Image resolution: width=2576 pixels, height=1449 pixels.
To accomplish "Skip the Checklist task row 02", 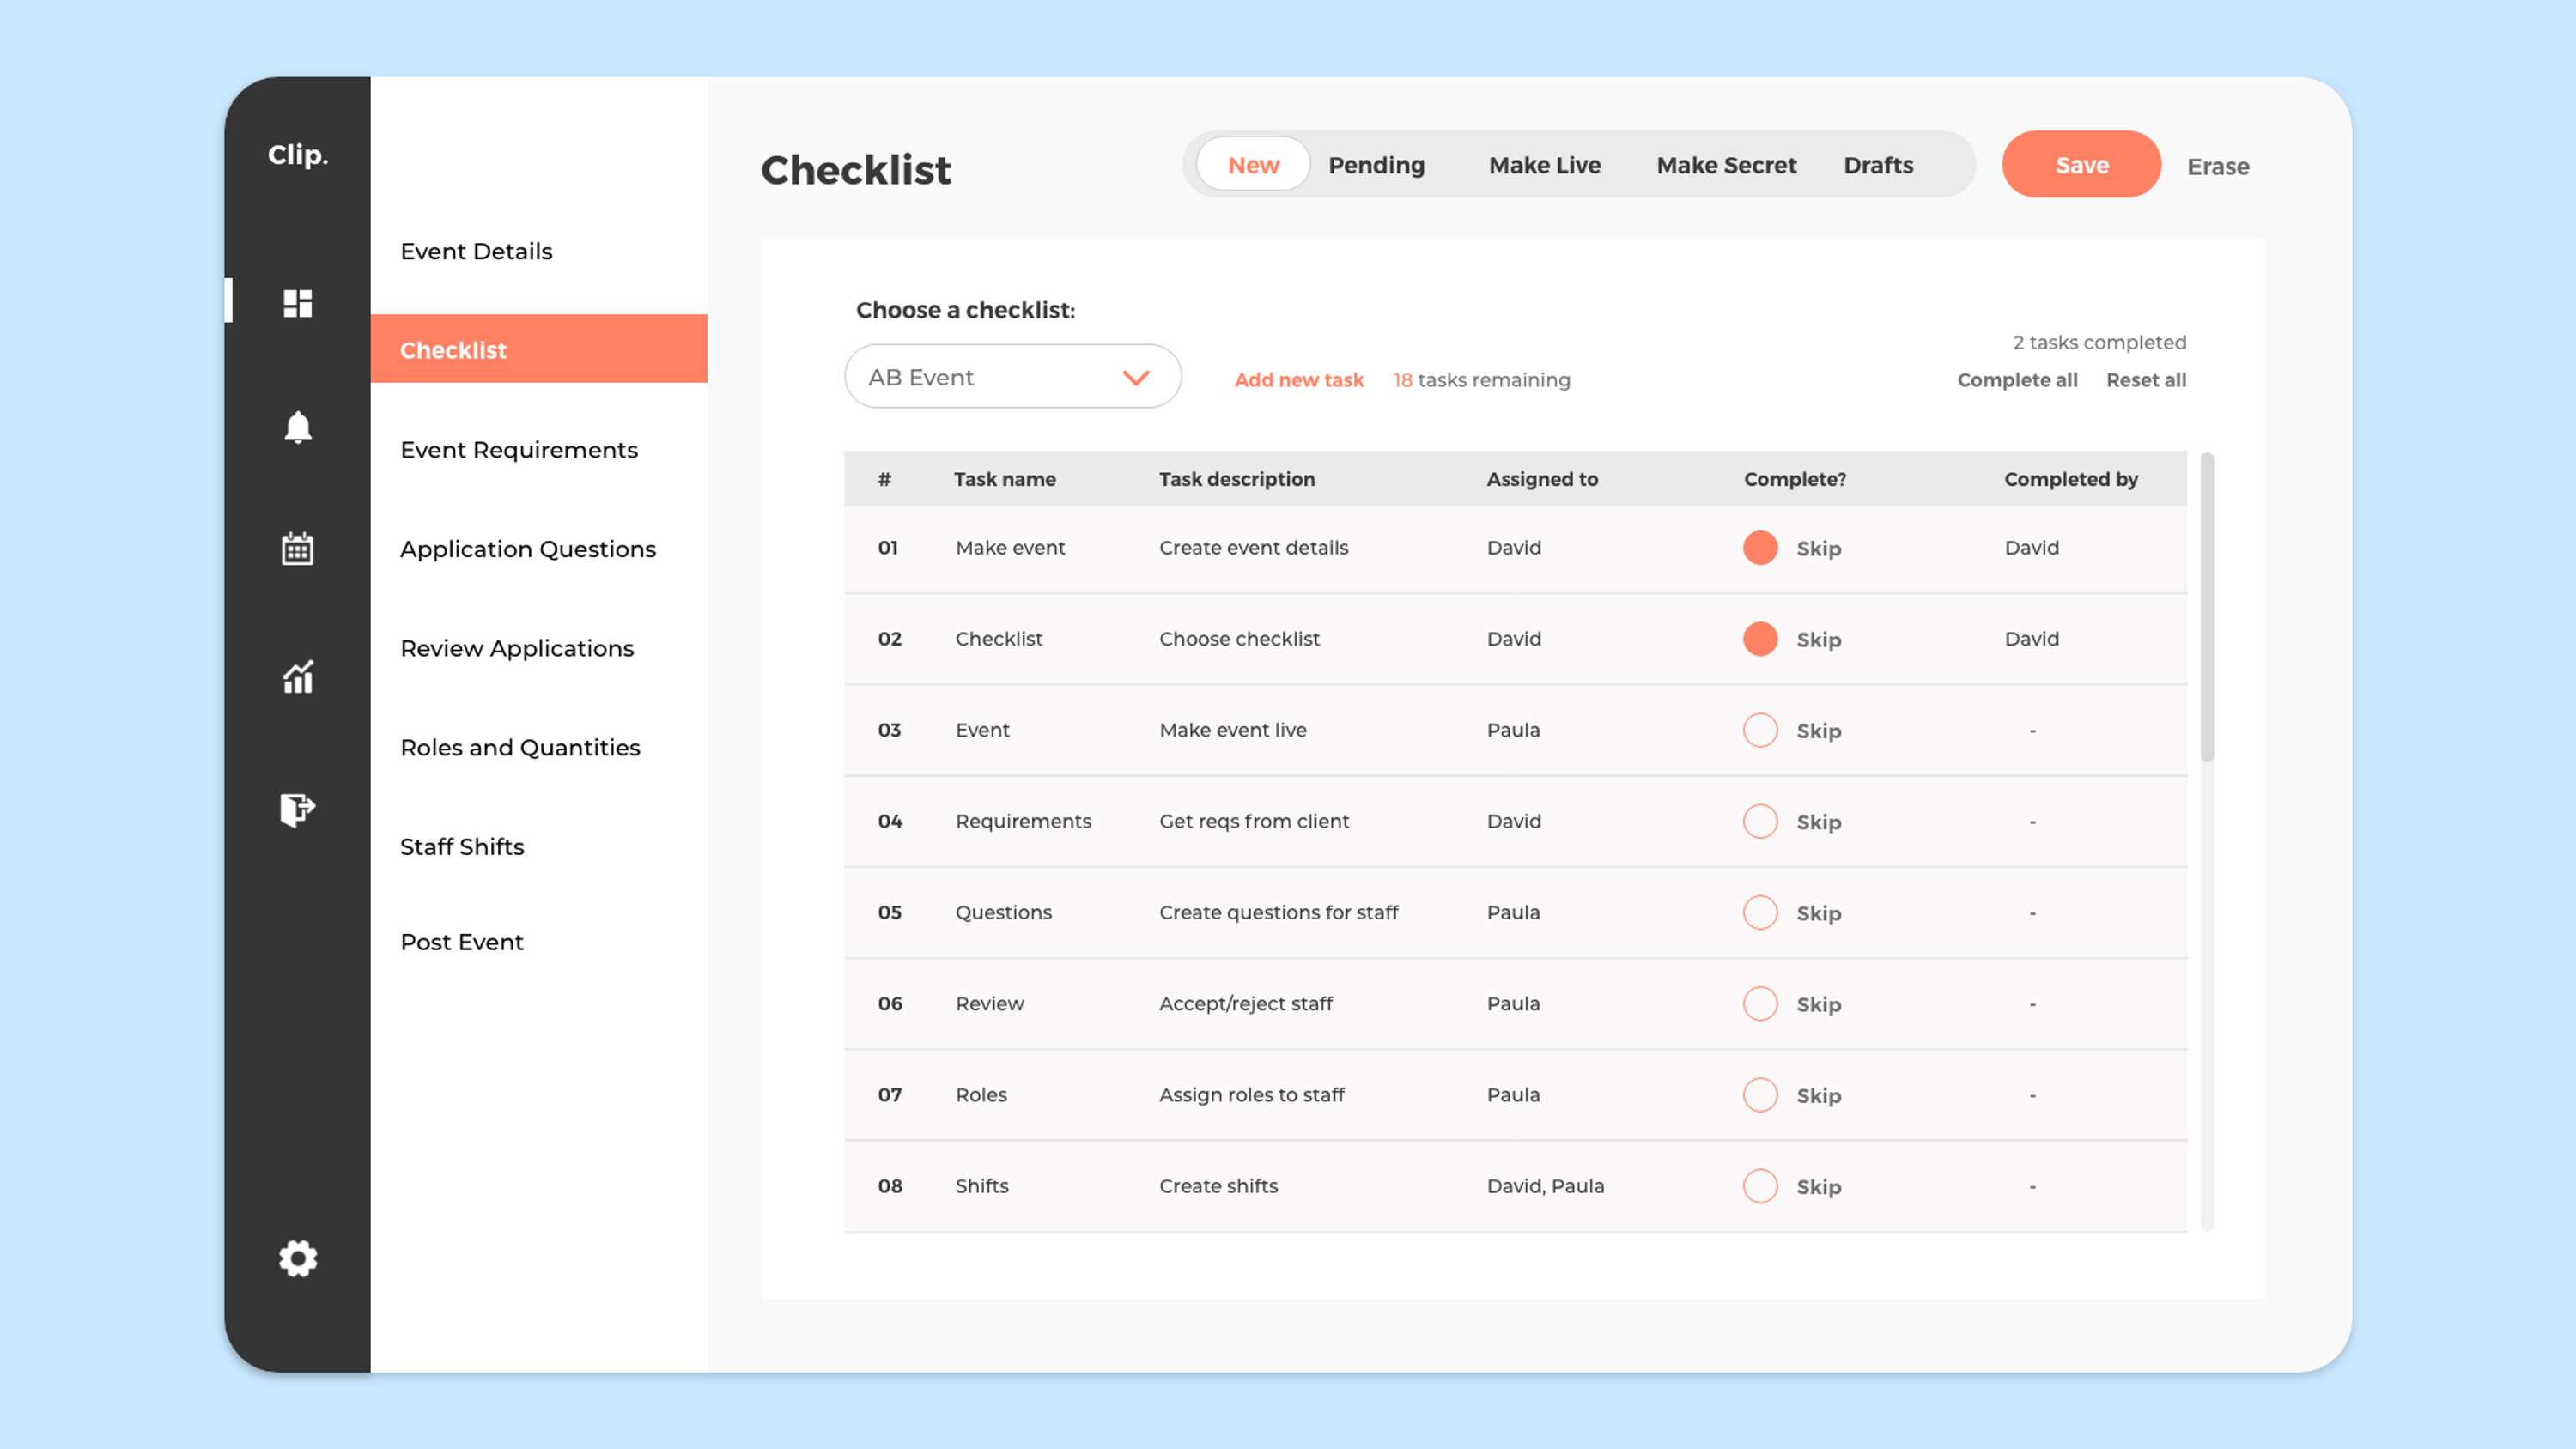I will coord(1818,639).
